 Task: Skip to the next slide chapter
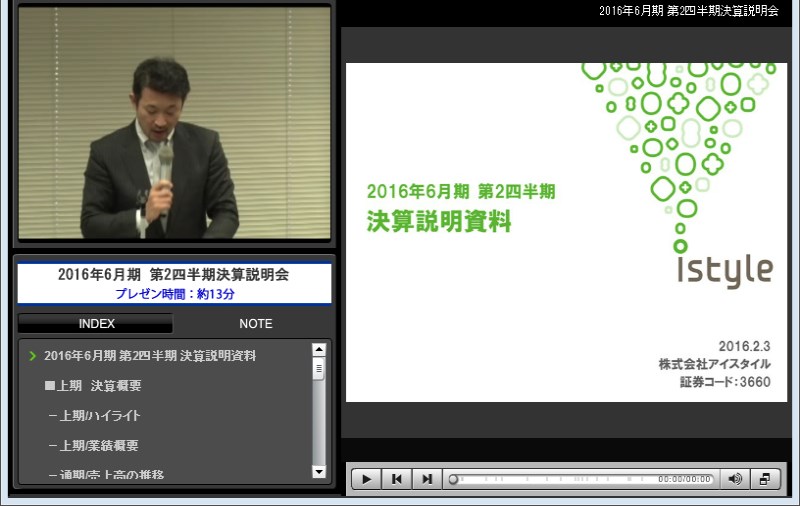[x=427, y=479]
